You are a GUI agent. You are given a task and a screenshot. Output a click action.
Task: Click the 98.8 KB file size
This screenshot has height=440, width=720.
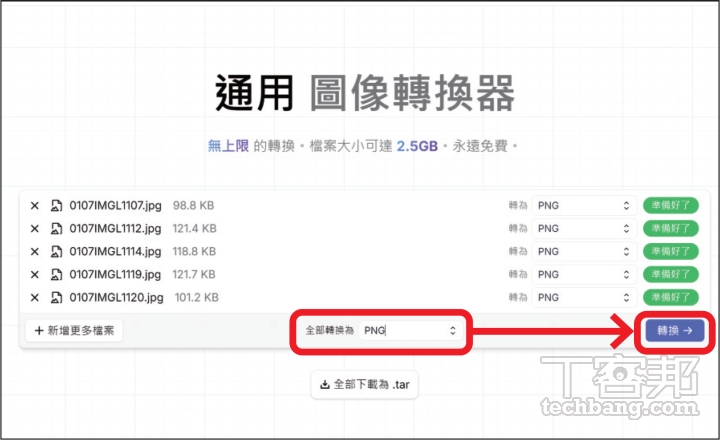pos(193,205)
